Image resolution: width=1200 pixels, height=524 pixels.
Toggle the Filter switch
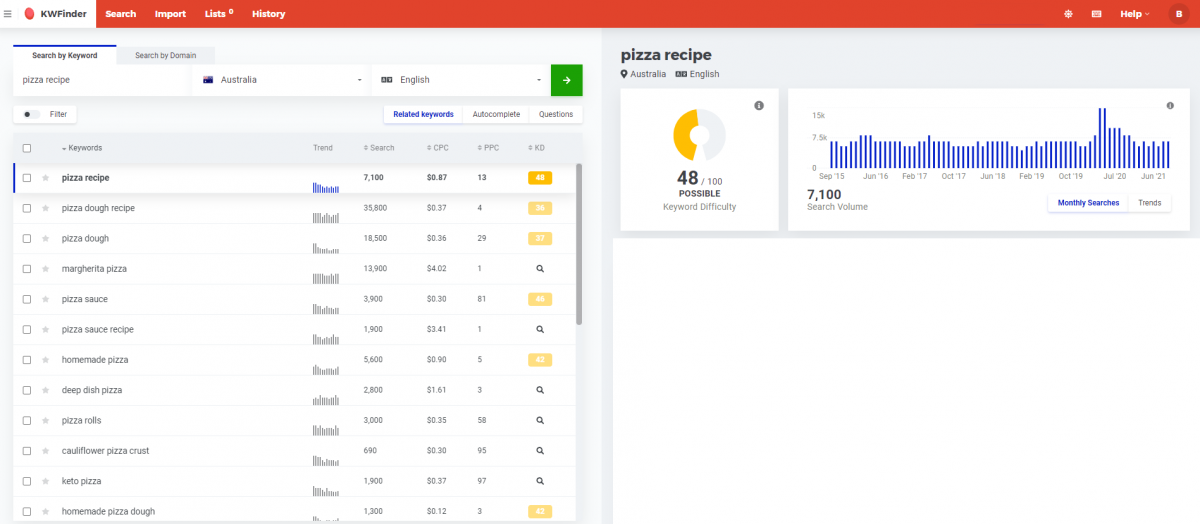point(31,114)
